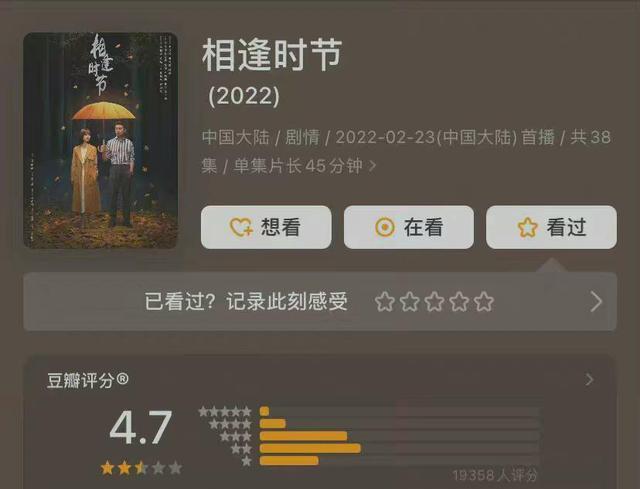640x489 pixels.
Task: Rate five stars in 记录此刻感受 row
Action: [x=484, y=302]
